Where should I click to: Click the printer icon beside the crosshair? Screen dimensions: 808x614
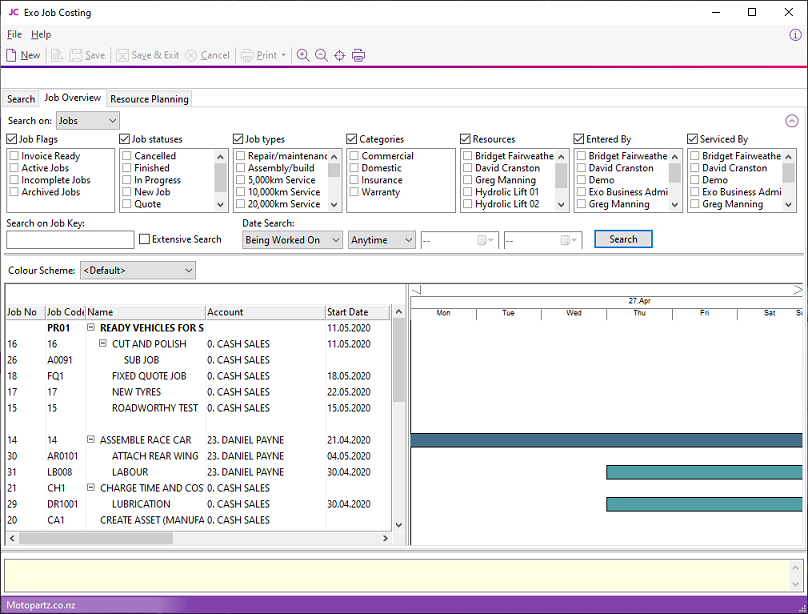(358, 55)
